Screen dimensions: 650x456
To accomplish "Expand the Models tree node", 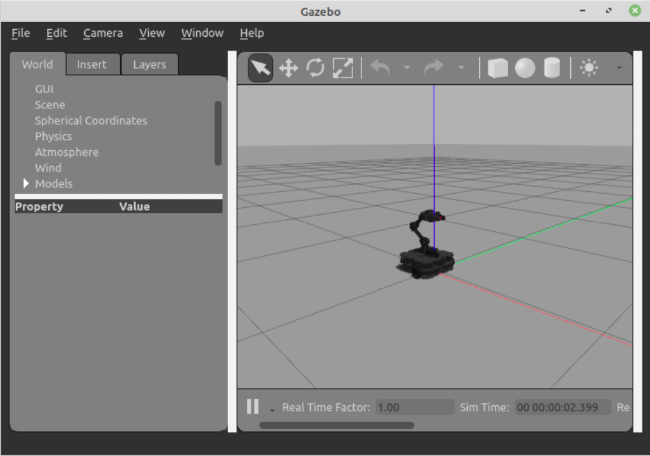I will (x=26, y=183).
